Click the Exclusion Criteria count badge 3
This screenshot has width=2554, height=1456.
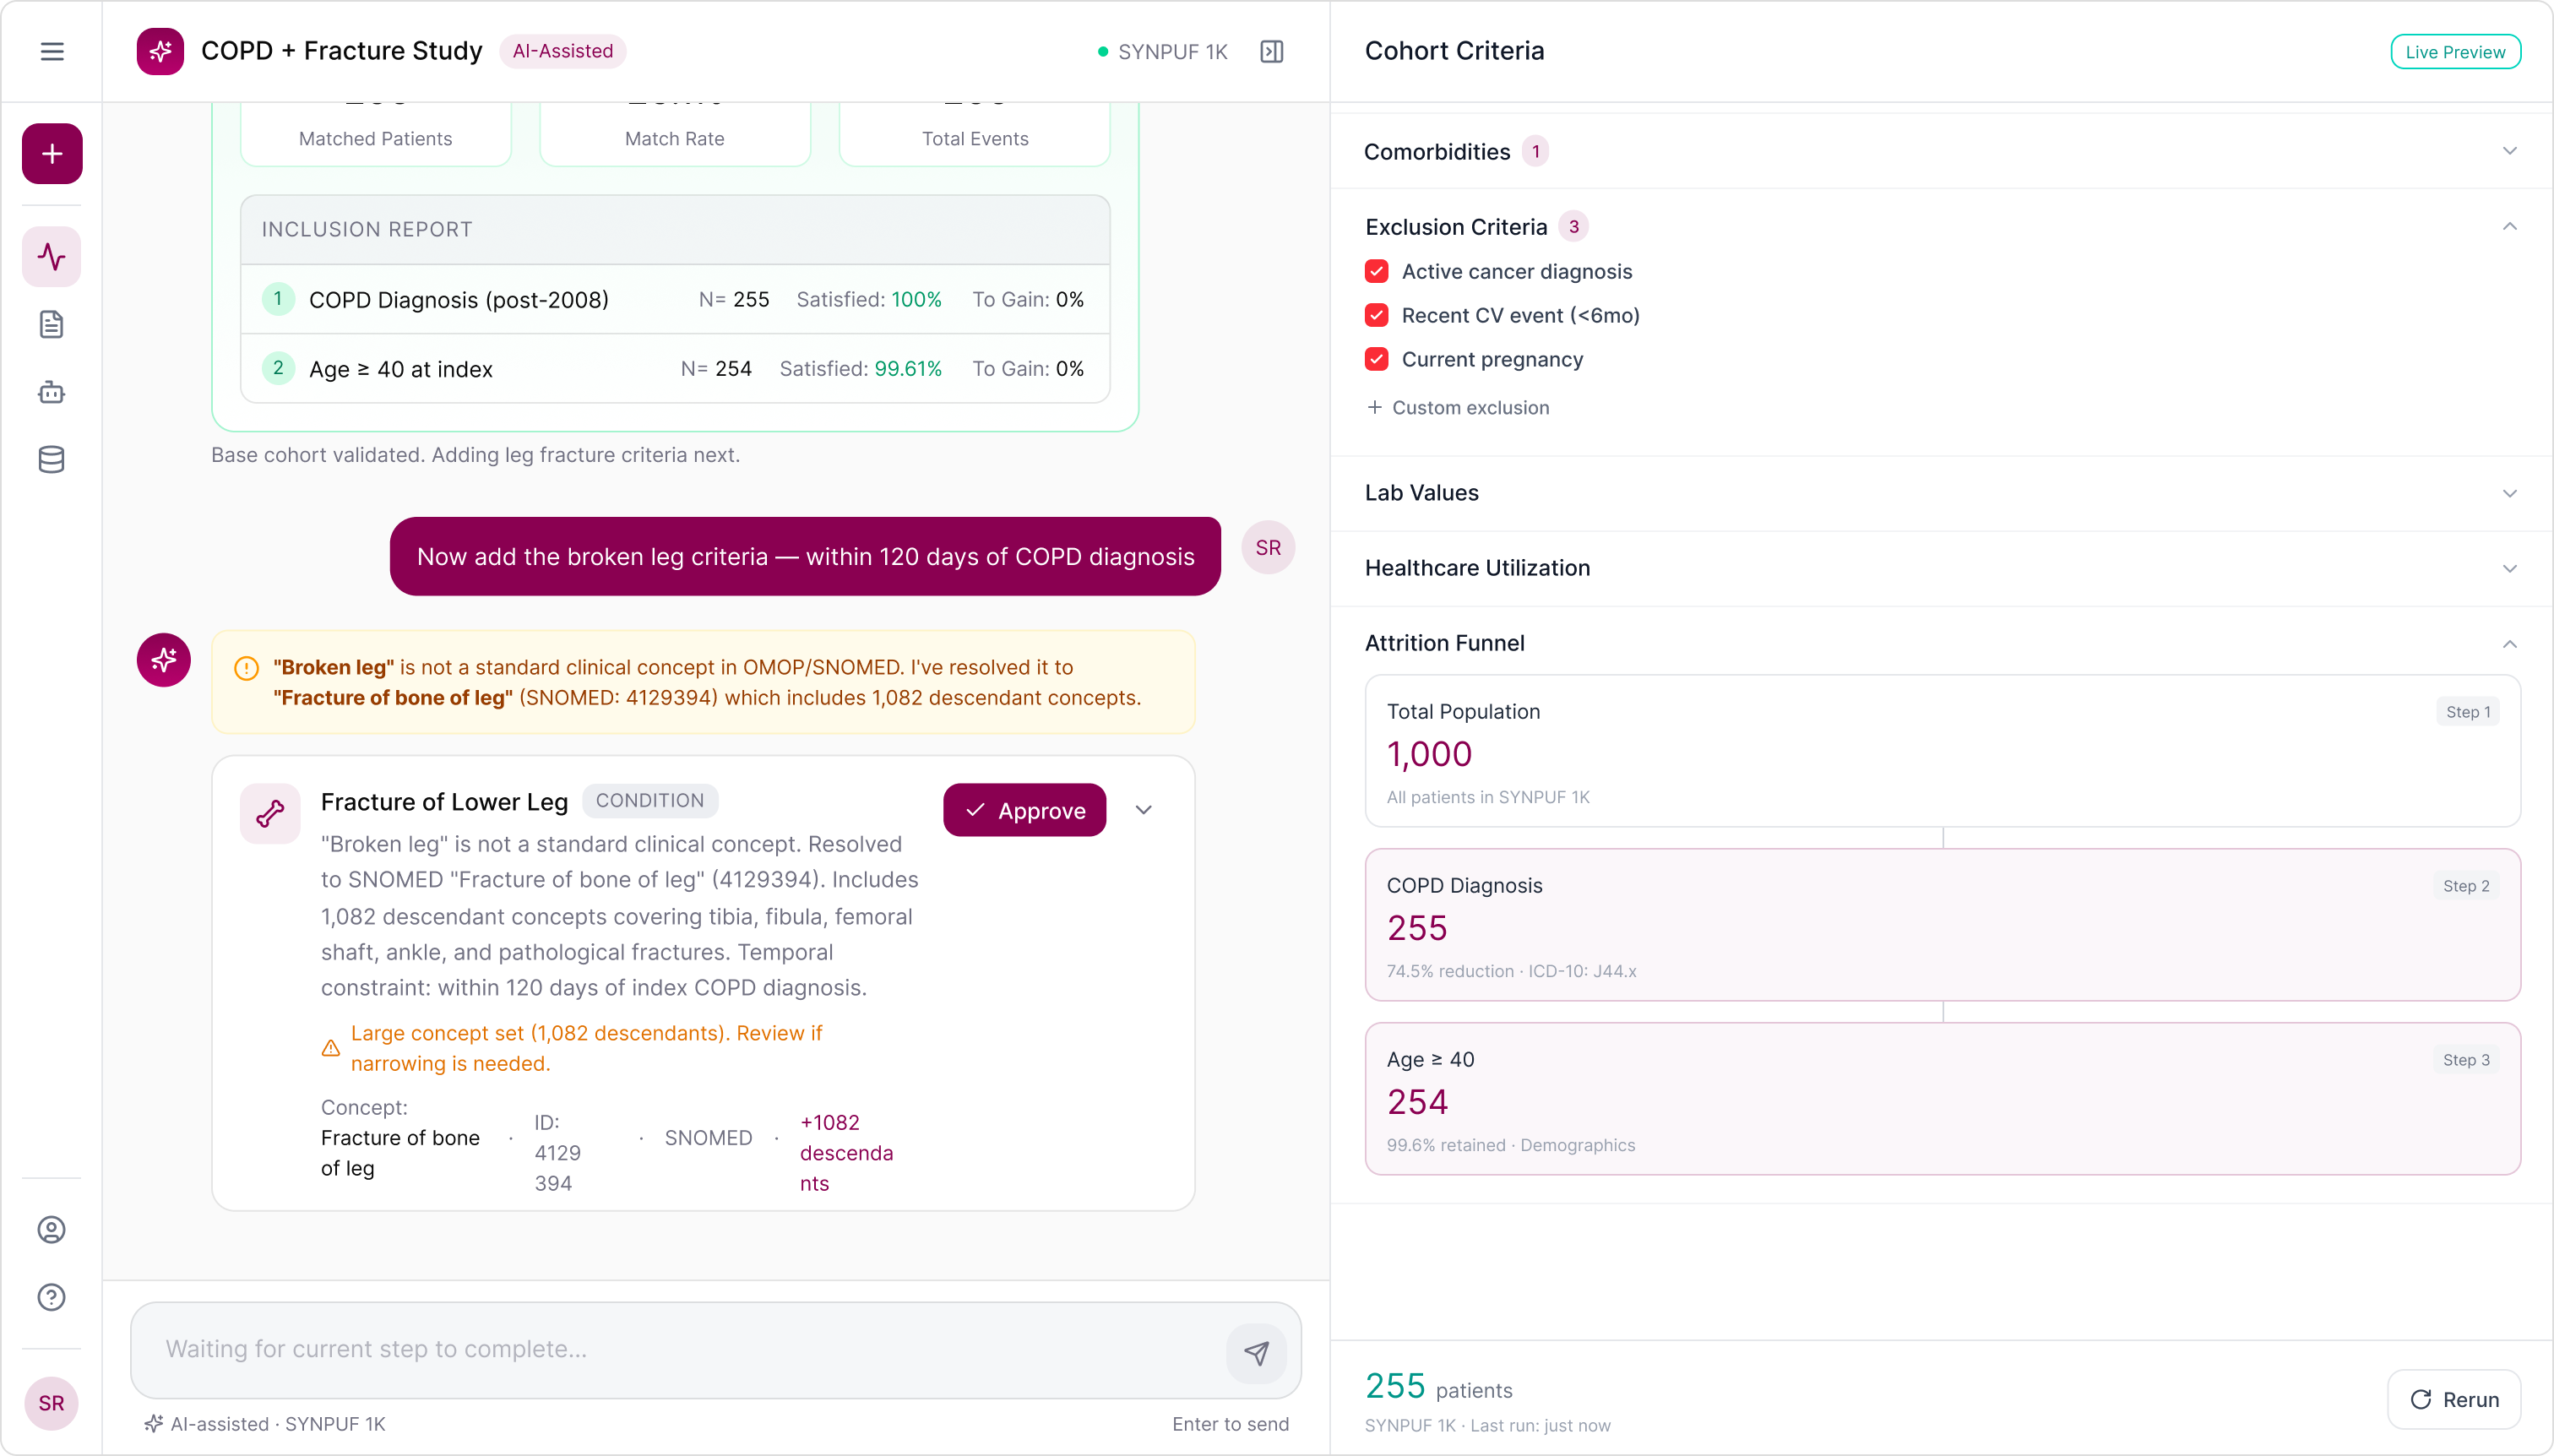1574,227
